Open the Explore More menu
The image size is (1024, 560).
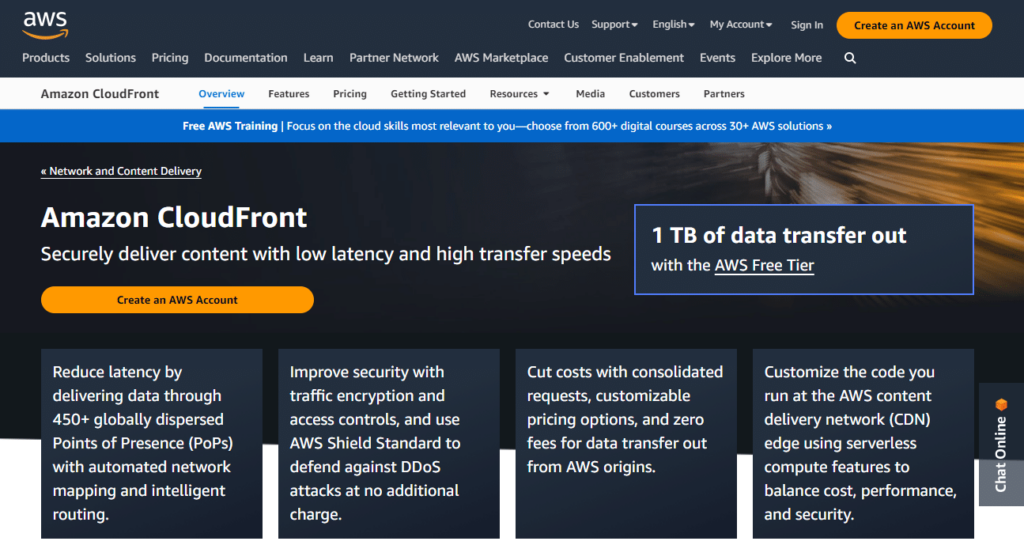pos(786,58)
